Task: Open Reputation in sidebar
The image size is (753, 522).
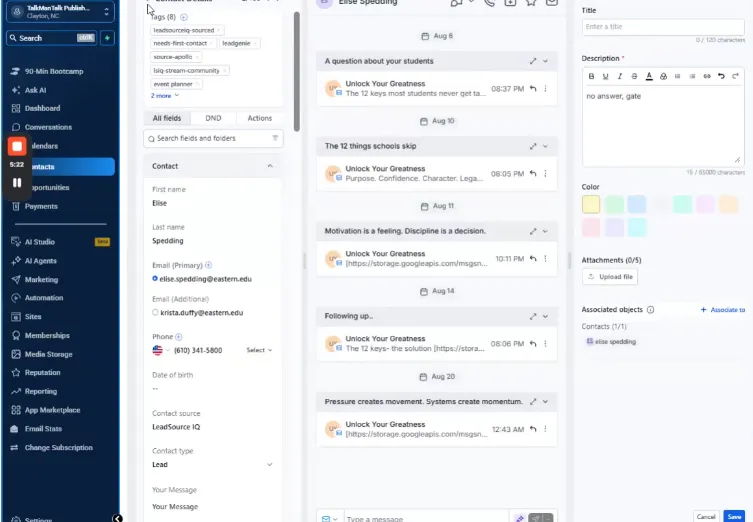Action: [42, 373]
